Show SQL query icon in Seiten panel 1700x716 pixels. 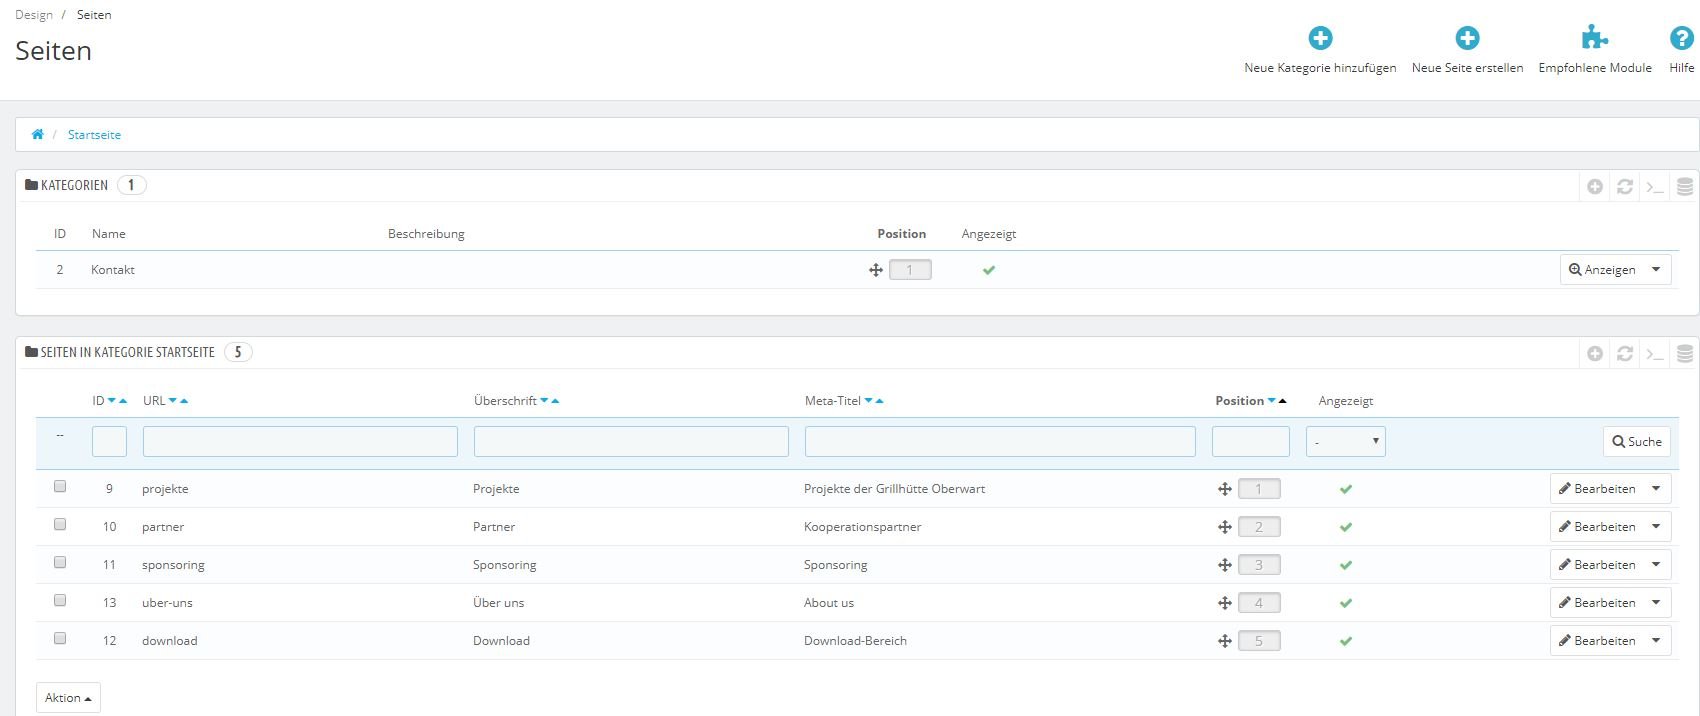click(1655, 354)
